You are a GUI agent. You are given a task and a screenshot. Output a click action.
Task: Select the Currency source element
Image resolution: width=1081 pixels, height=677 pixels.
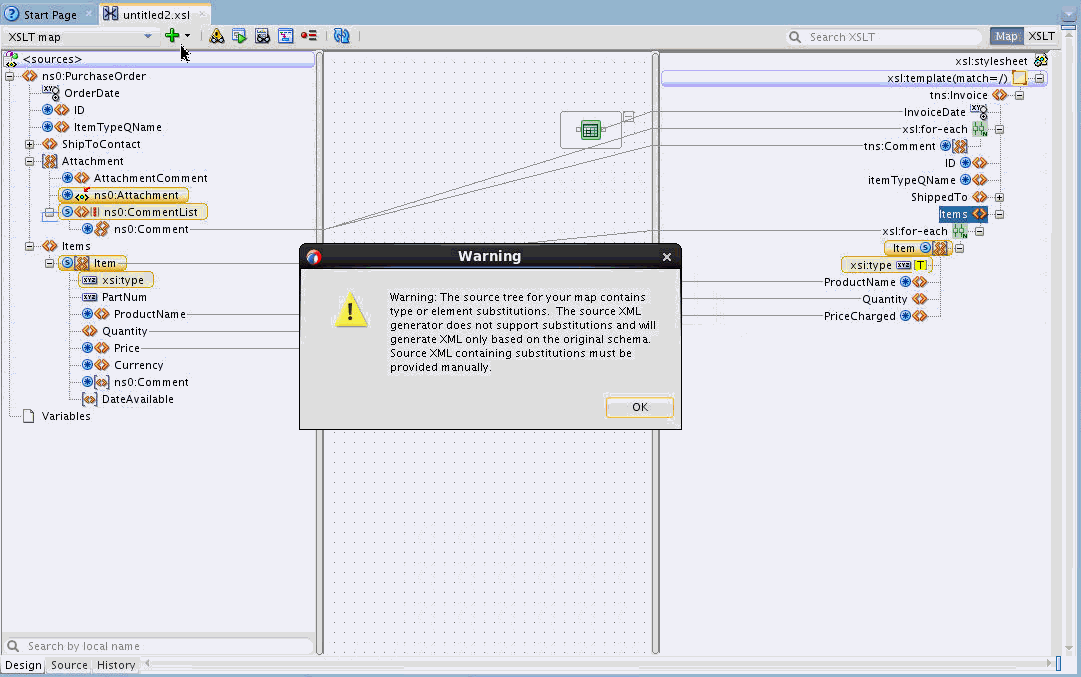[139, 365]
